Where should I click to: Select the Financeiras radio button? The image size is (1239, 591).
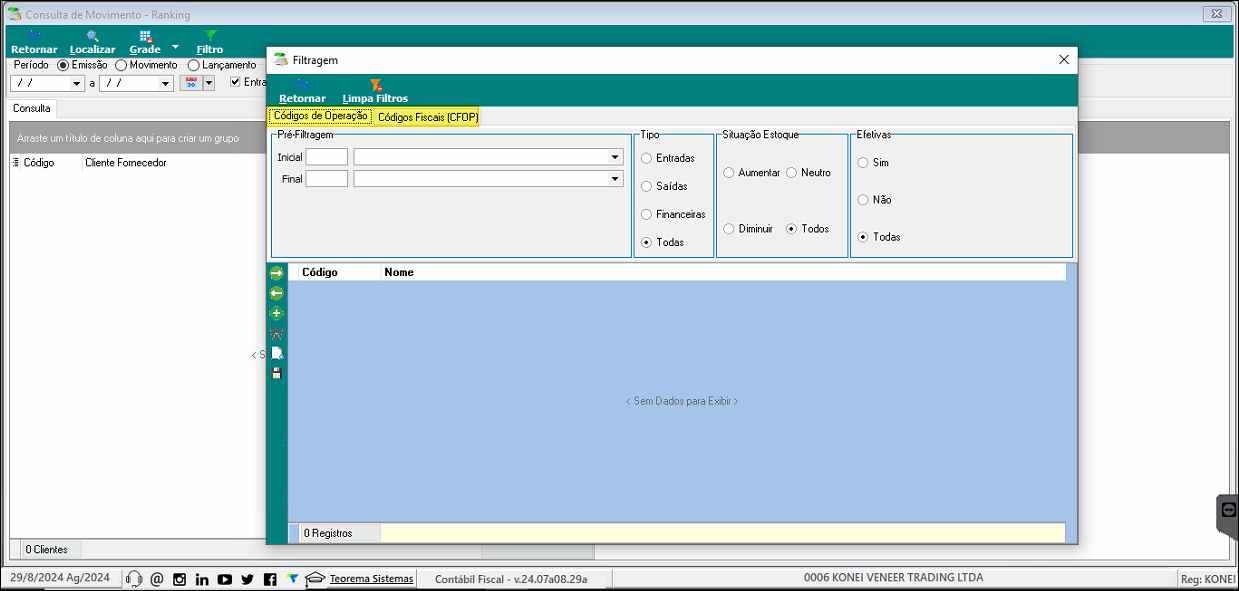pyautogui.click(x=646, y=214)
